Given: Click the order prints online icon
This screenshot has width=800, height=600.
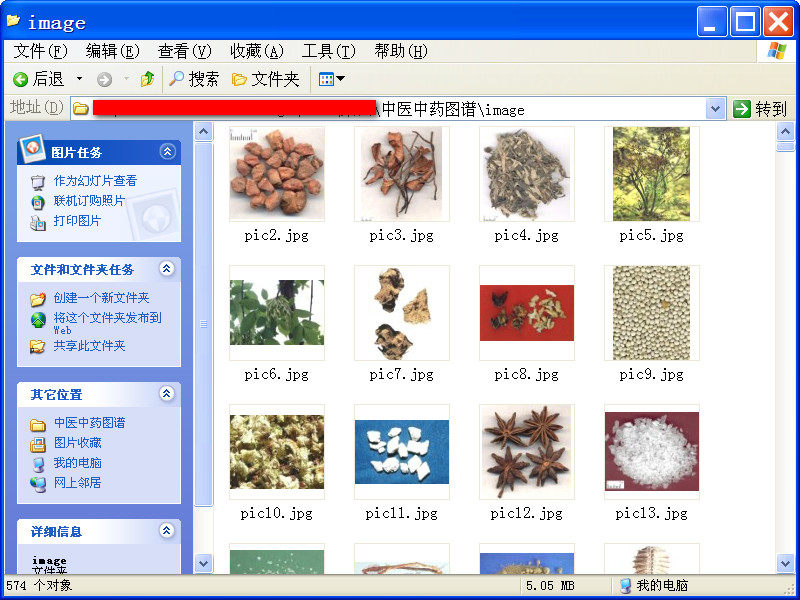Looking at the screenshot, I should pyautogui.click(x=38, y=203).
